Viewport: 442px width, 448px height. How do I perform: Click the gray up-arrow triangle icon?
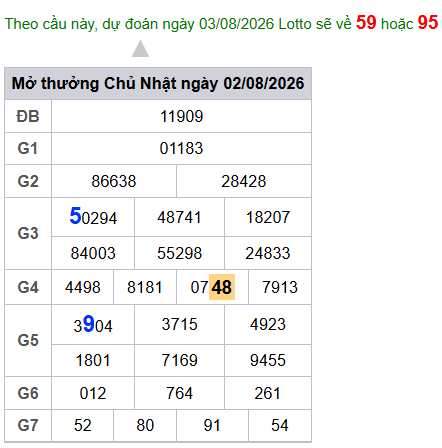coord(140,49)
